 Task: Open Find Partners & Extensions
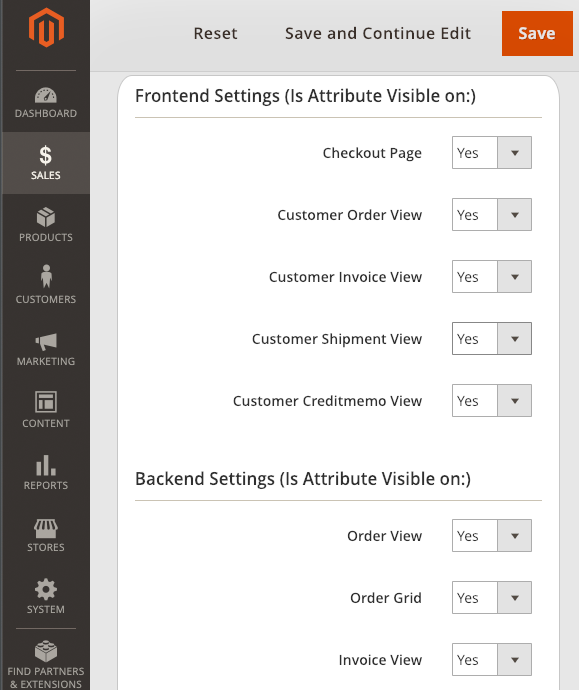[x=46, y=664]
